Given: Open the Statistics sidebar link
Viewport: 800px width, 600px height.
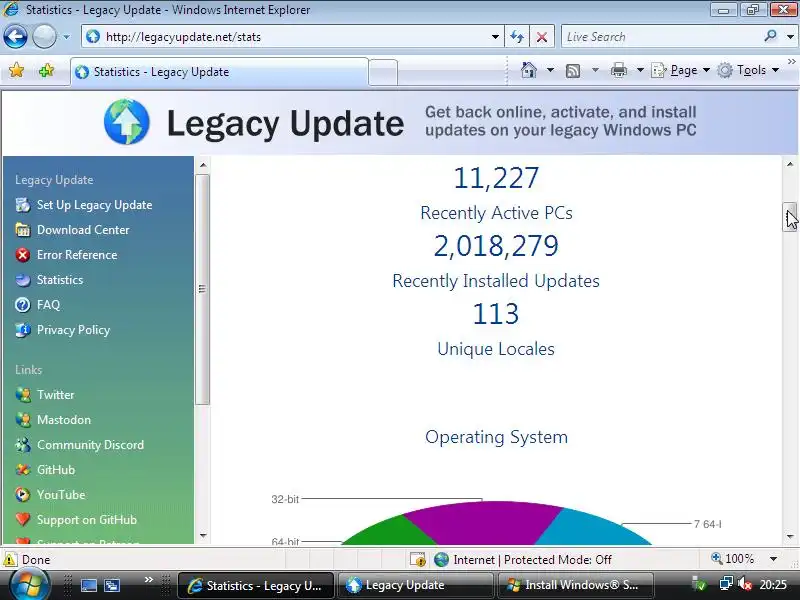Looking at the screenshot, I should [x=60, y=280].
